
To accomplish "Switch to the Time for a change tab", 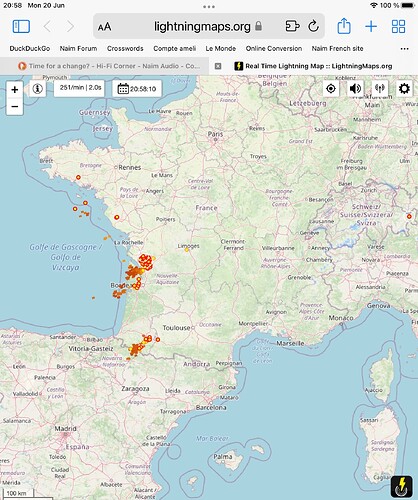I will [x=104, y=66].
